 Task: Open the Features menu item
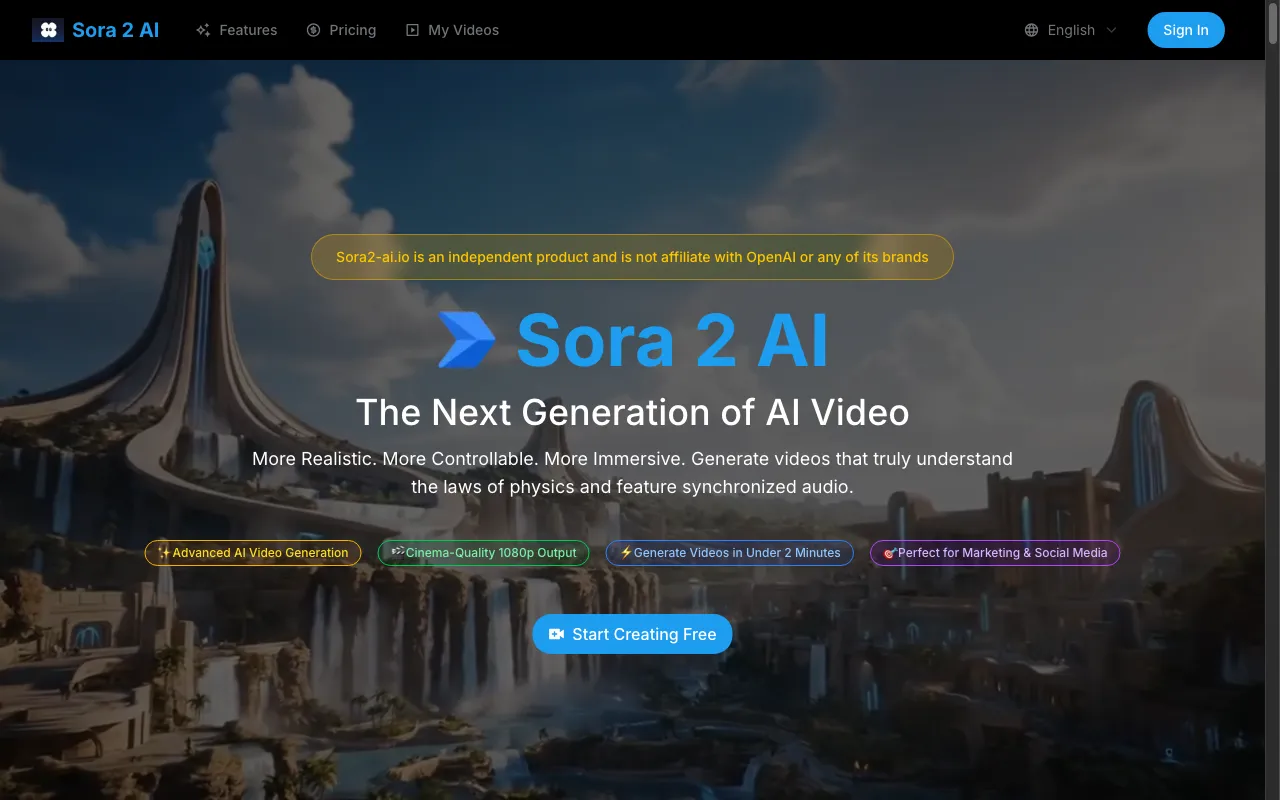237,30
